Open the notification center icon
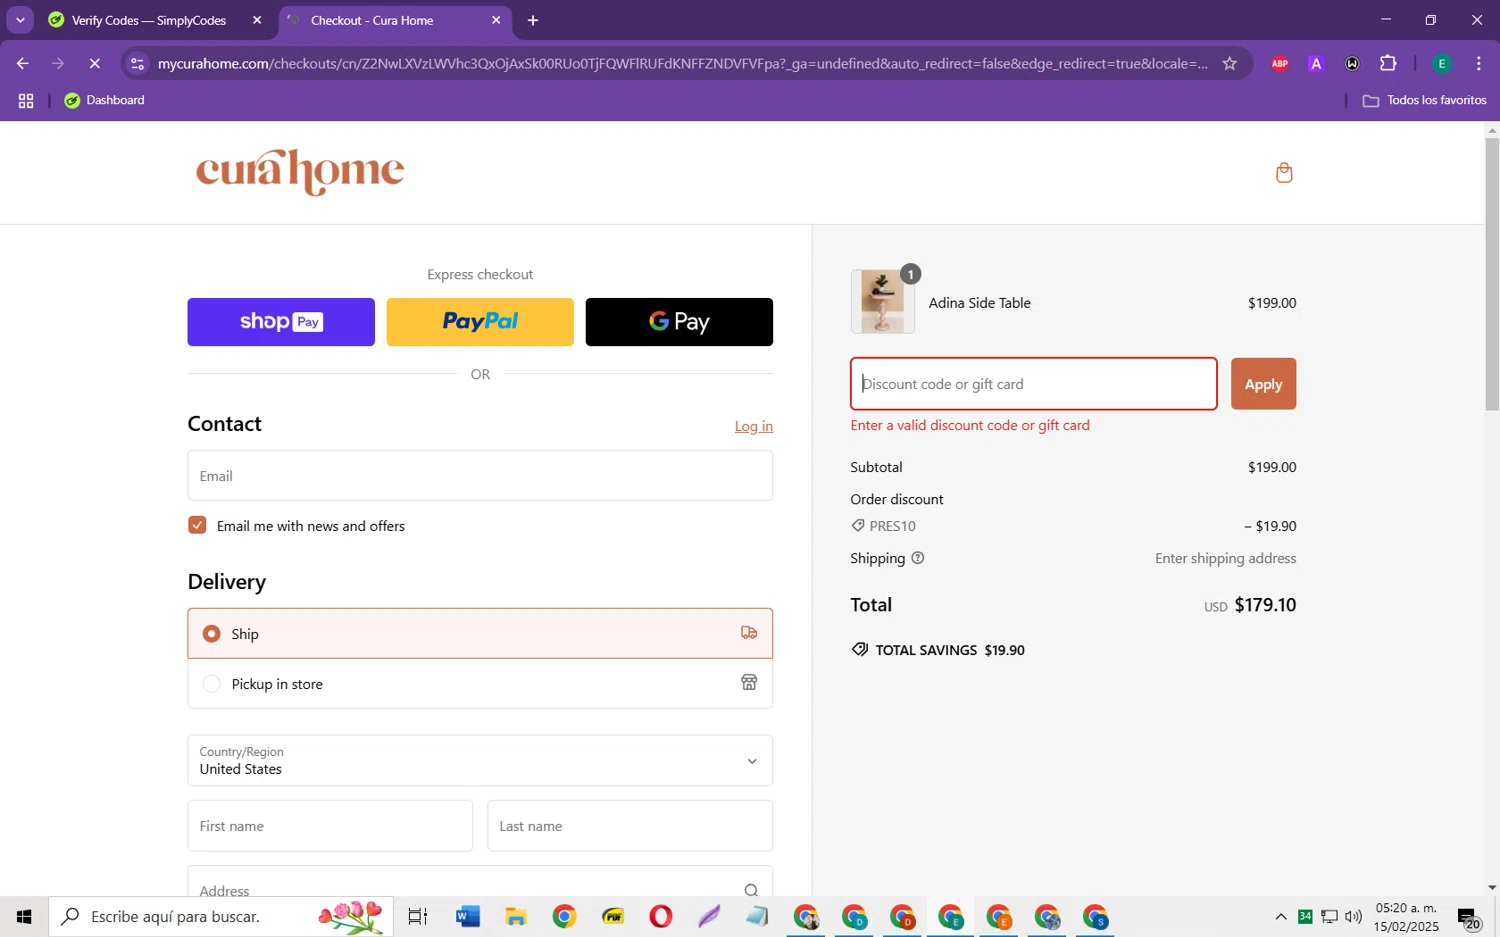Screen dimensions: 1500x937 tap(1468, 917)
